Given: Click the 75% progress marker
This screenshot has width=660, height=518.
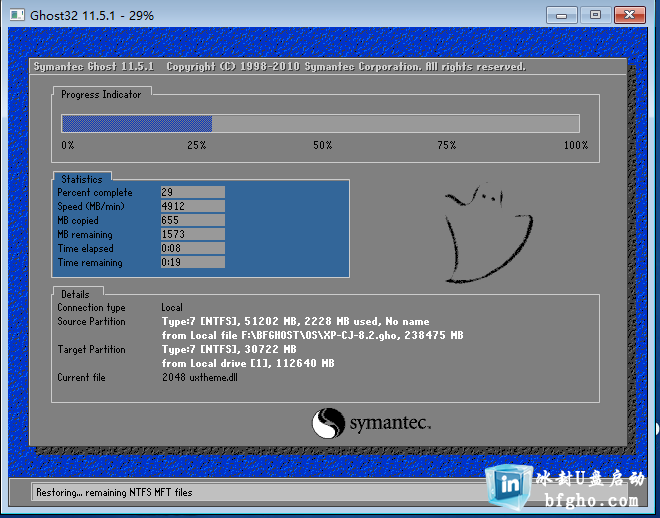Looking at the screenshot, I should (447, 145).
